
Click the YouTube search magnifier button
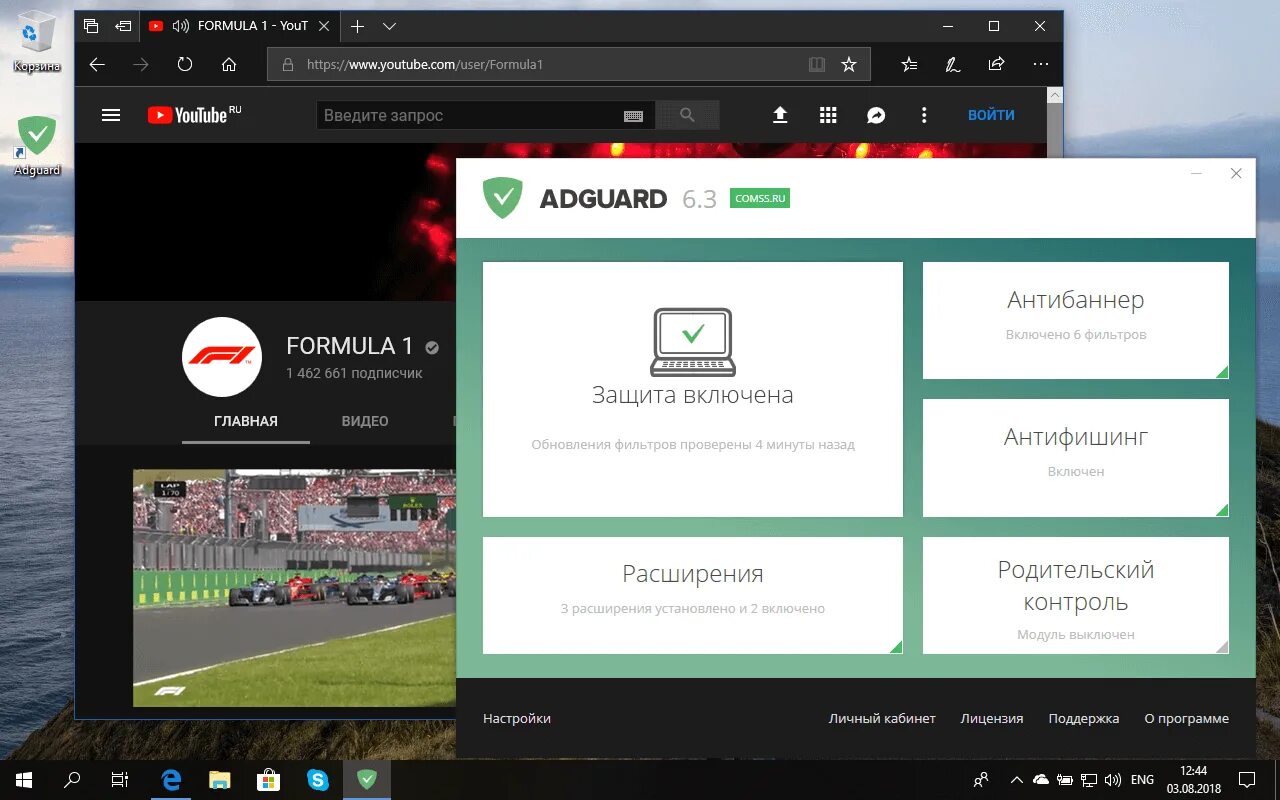point(687,115)
